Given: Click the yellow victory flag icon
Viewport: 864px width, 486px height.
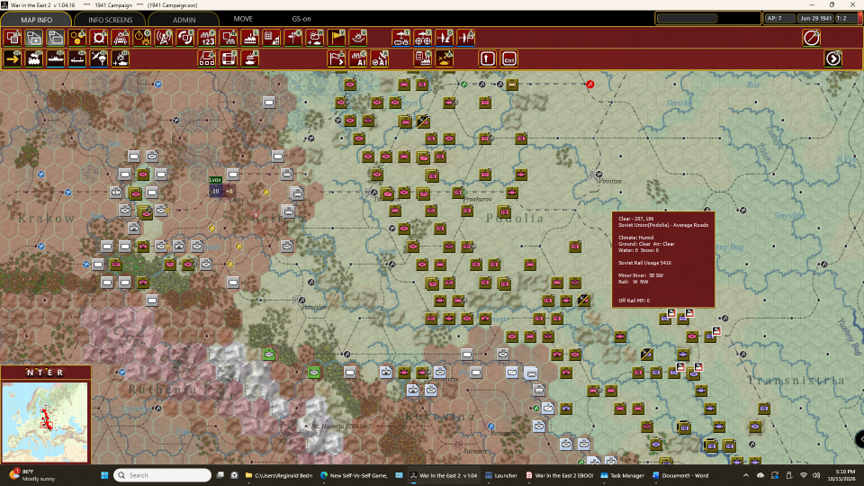Looking at the screenshot, I should [x=337, y=38].
